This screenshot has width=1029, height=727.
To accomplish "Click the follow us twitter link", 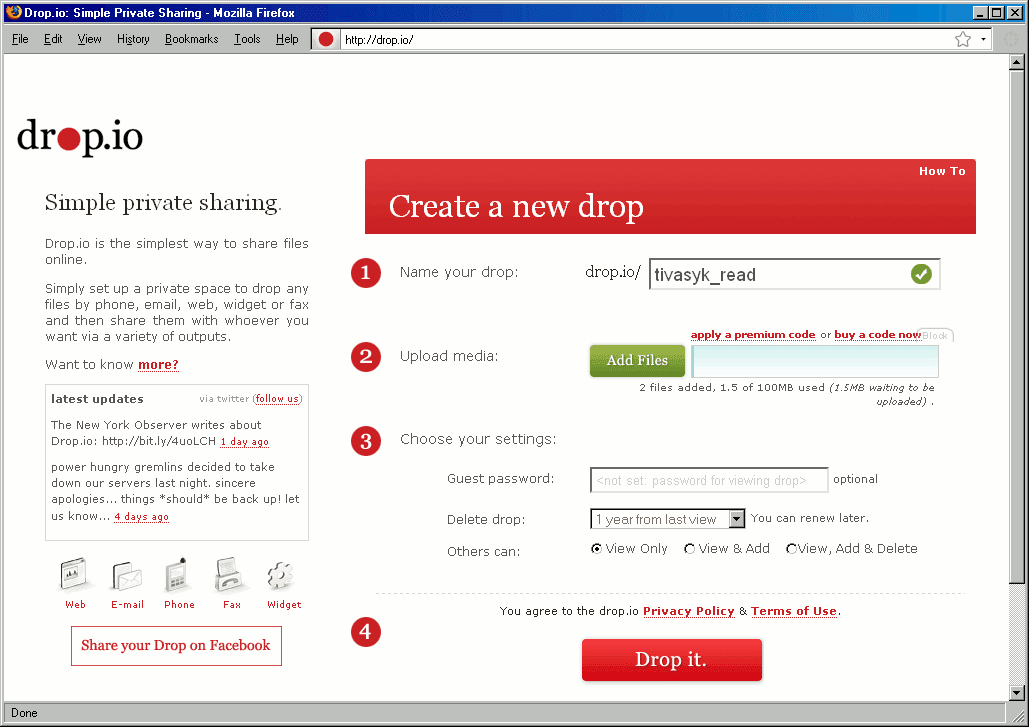I will (x=277, y=399).
